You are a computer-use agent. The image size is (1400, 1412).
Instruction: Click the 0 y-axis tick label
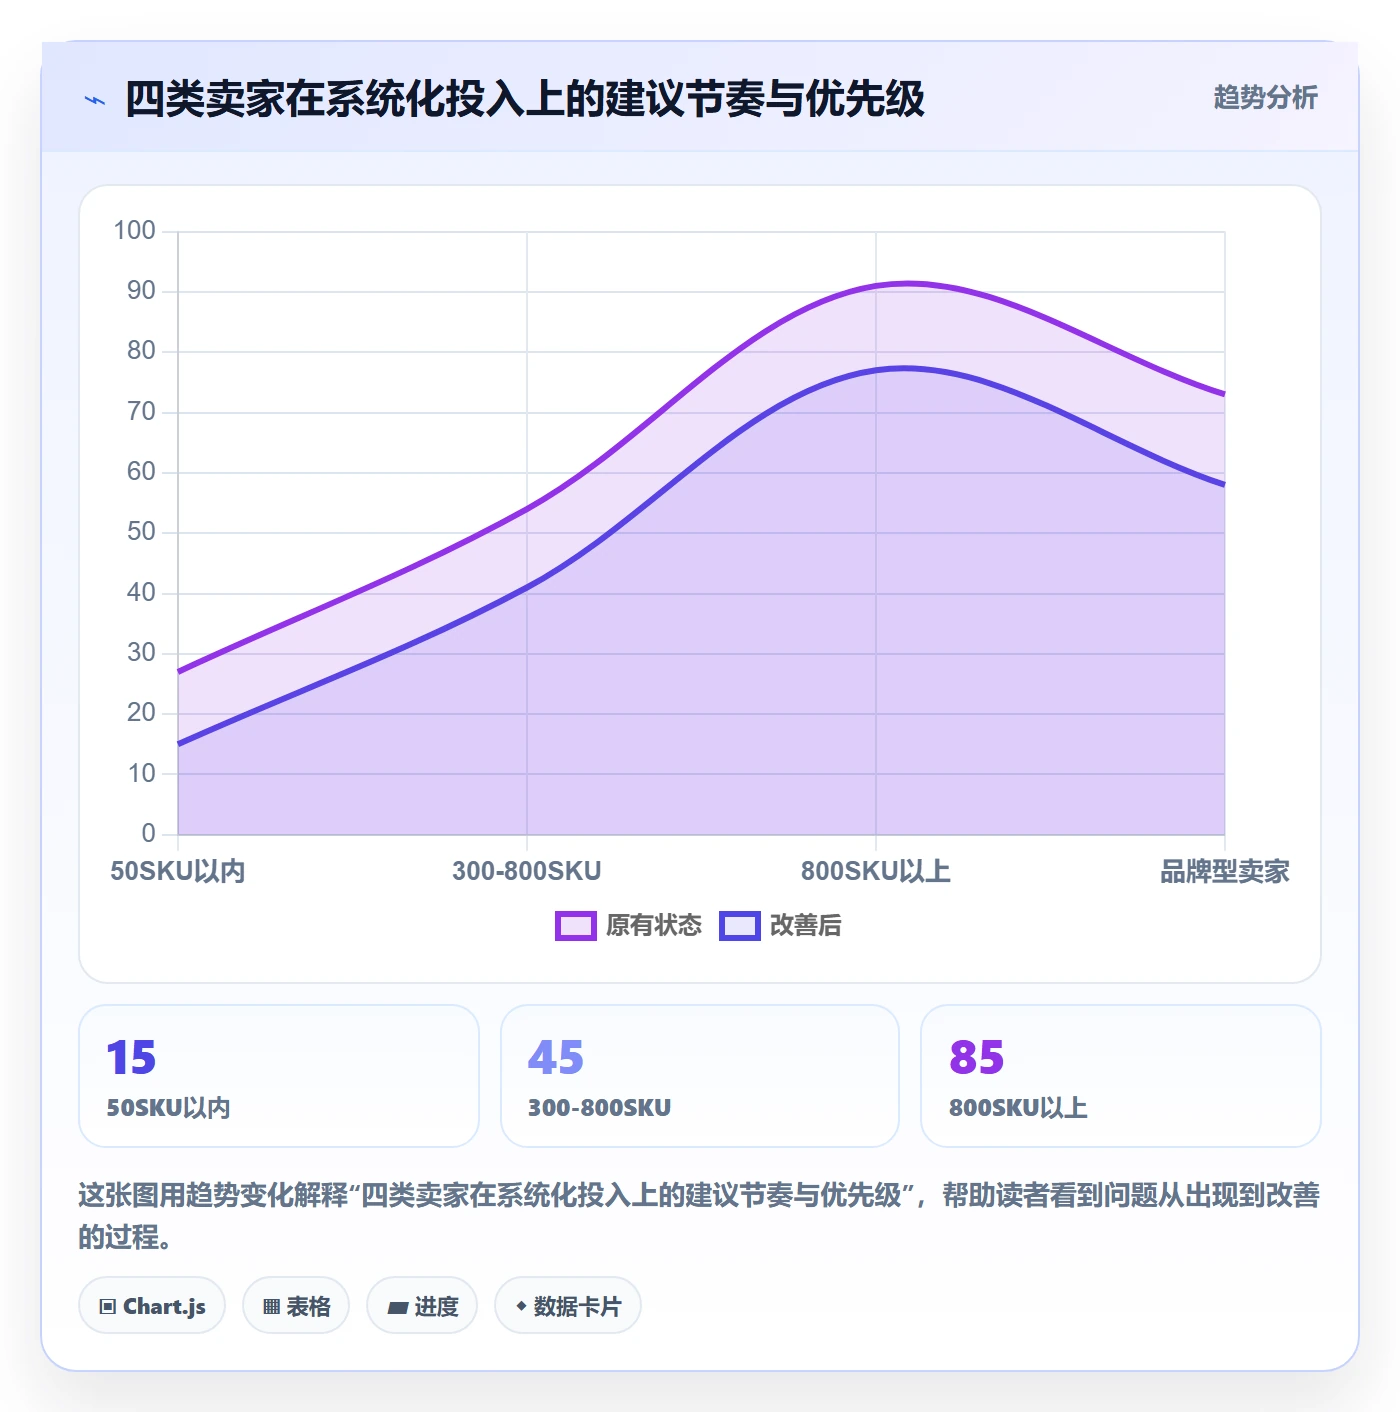(x=149, y=833)
